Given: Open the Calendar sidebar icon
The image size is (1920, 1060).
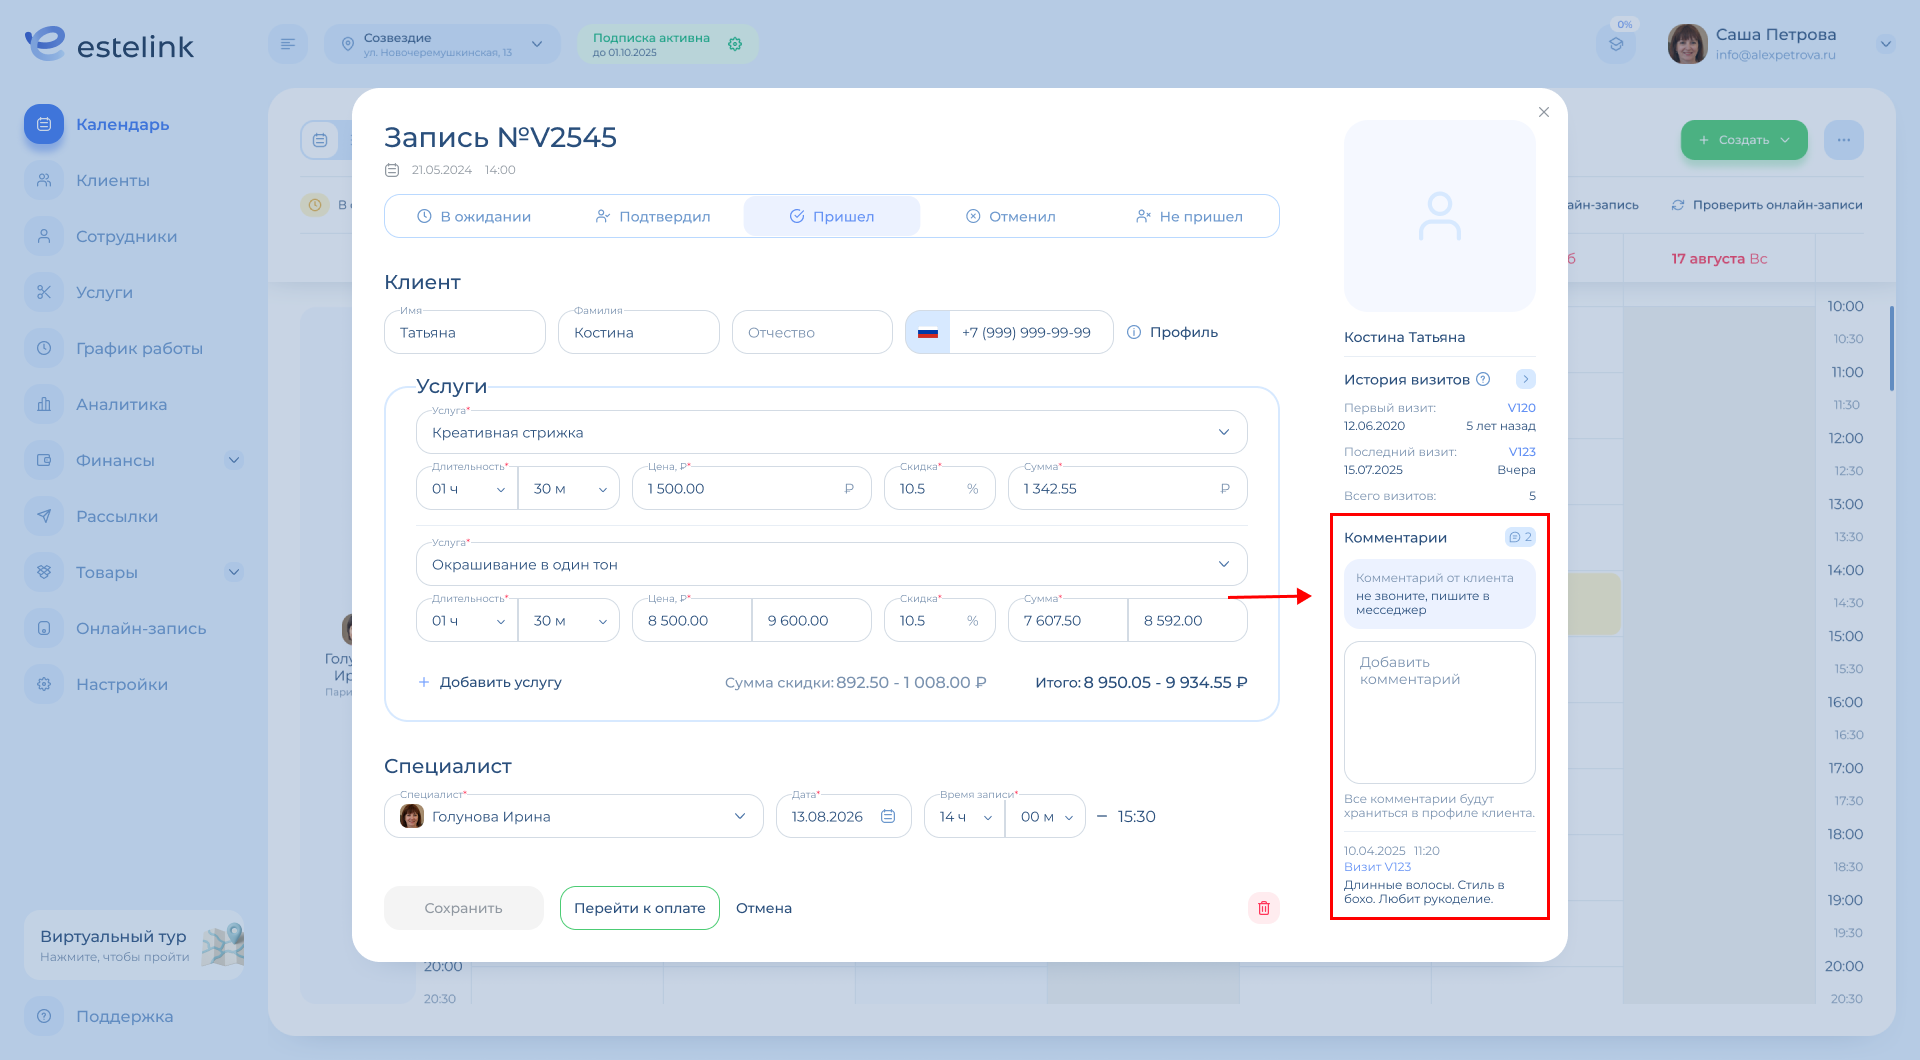Looking at the screenshot, I should point(44,125).
